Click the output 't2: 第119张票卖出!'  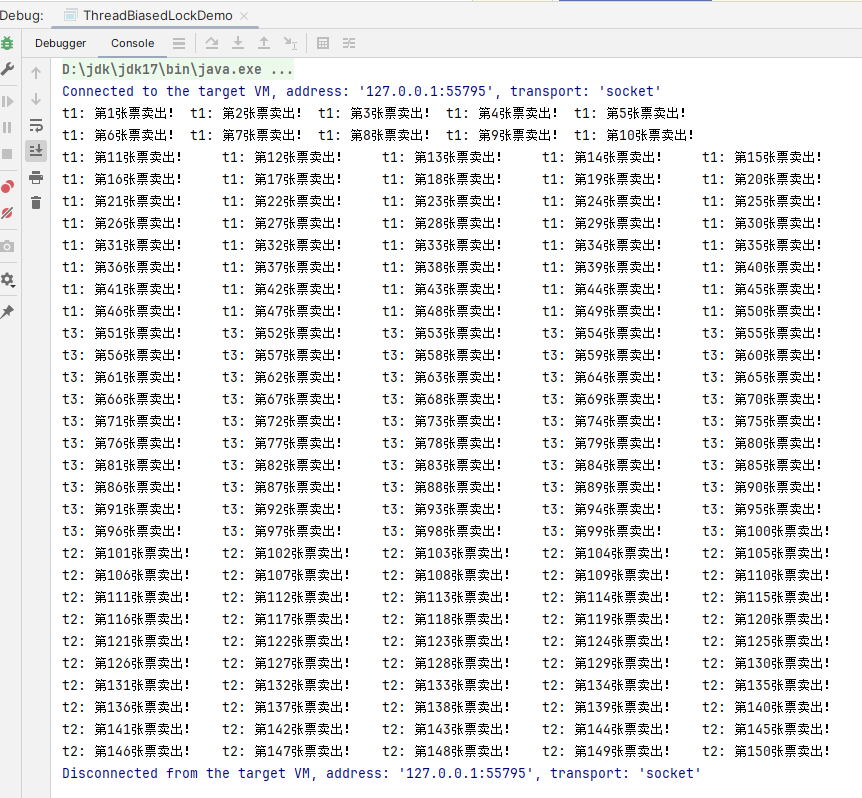tap(606, 619)
